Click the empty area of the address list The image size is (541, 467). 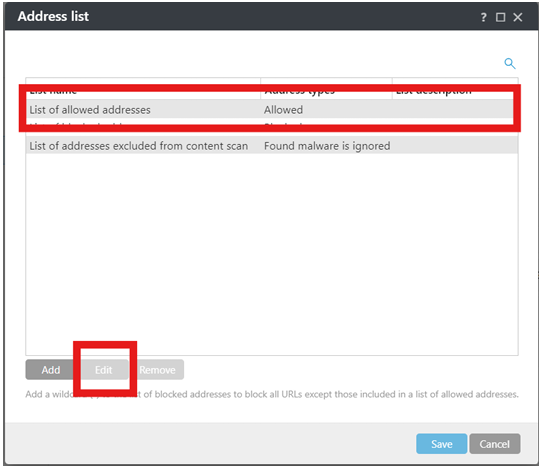(272, 255)
